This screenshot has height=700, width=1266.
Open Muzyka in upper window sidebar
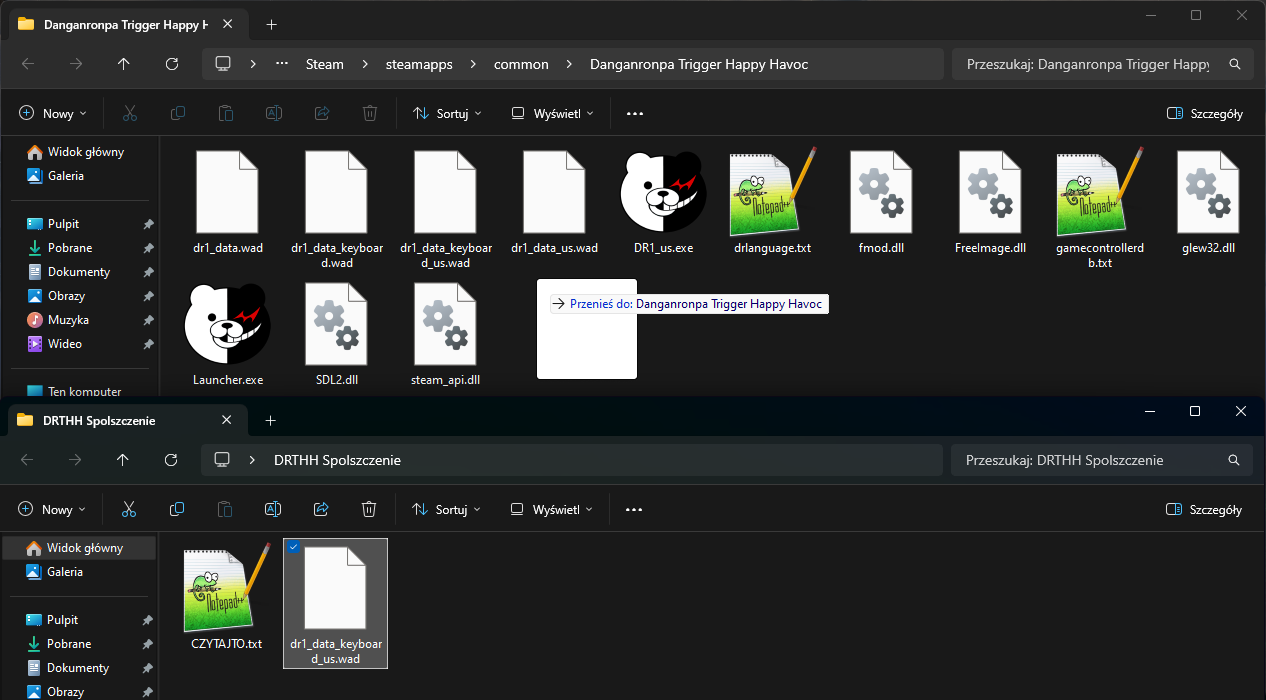68,320
